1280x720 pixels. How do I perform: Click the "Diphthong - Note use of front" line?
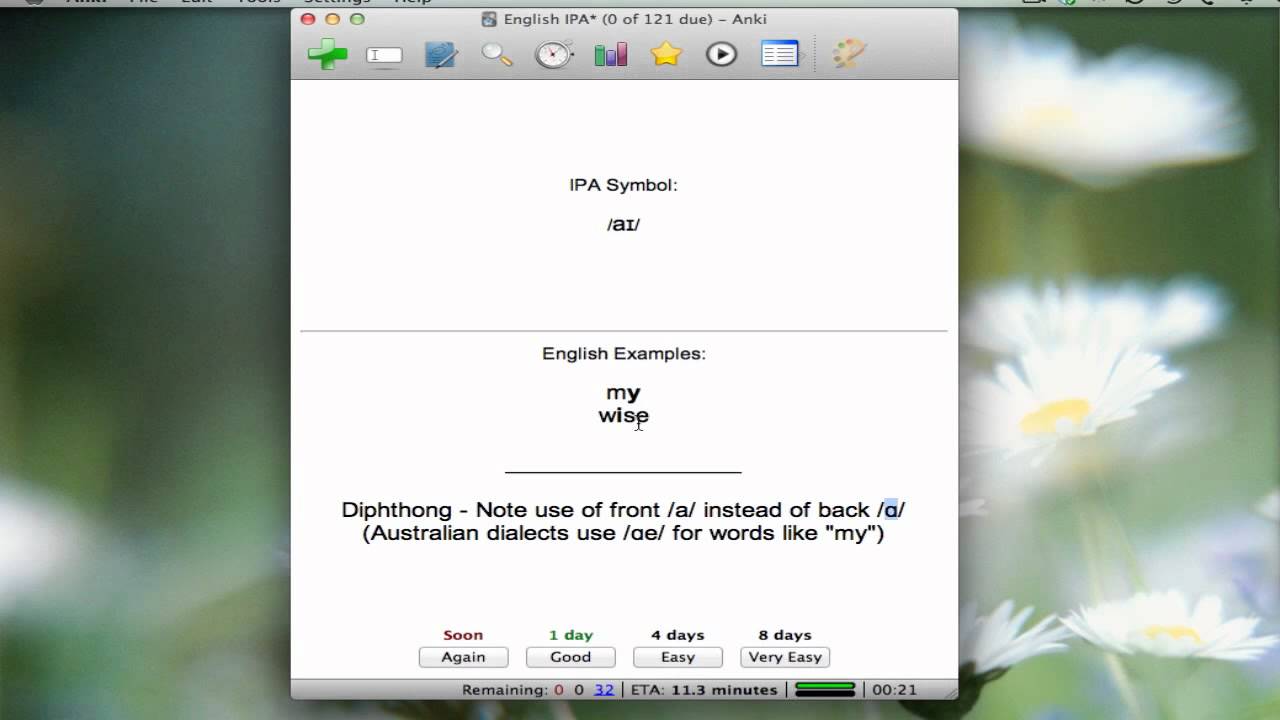(623, 510)
